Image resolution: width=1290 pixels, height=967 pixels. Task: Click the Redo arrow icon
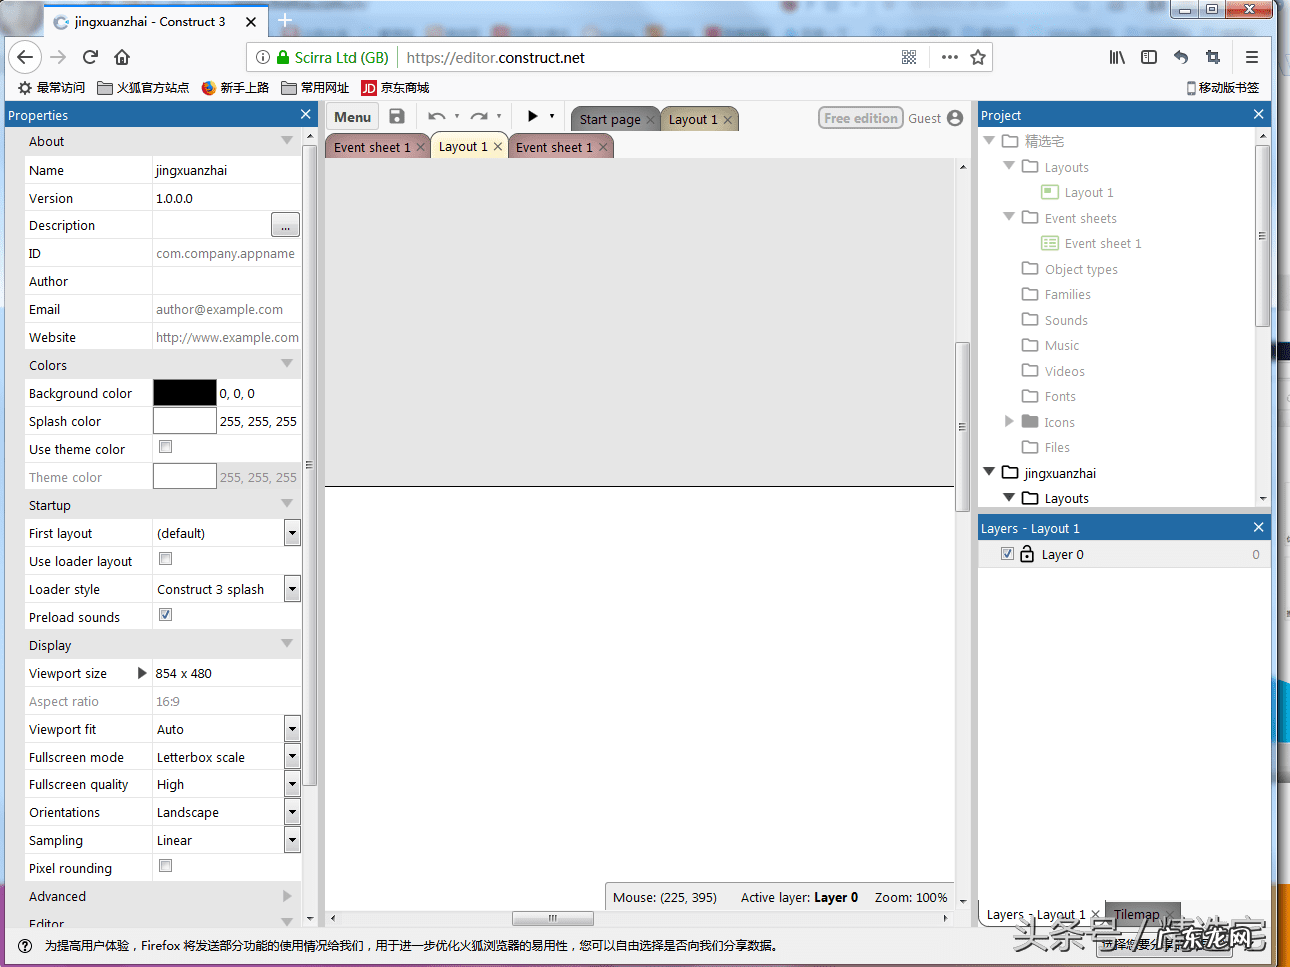pos(479,117)
